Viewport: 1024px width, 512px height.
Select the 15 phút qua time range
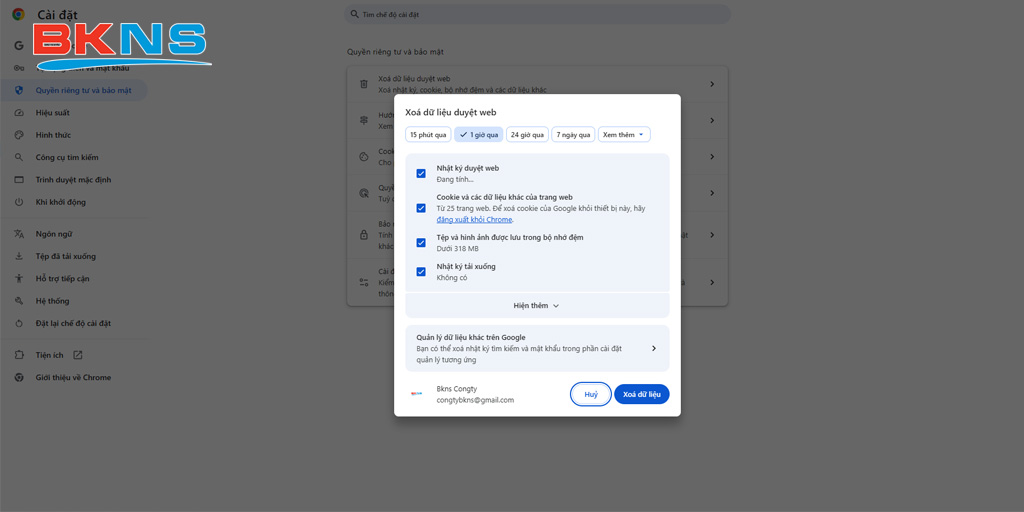pos(428,135)
